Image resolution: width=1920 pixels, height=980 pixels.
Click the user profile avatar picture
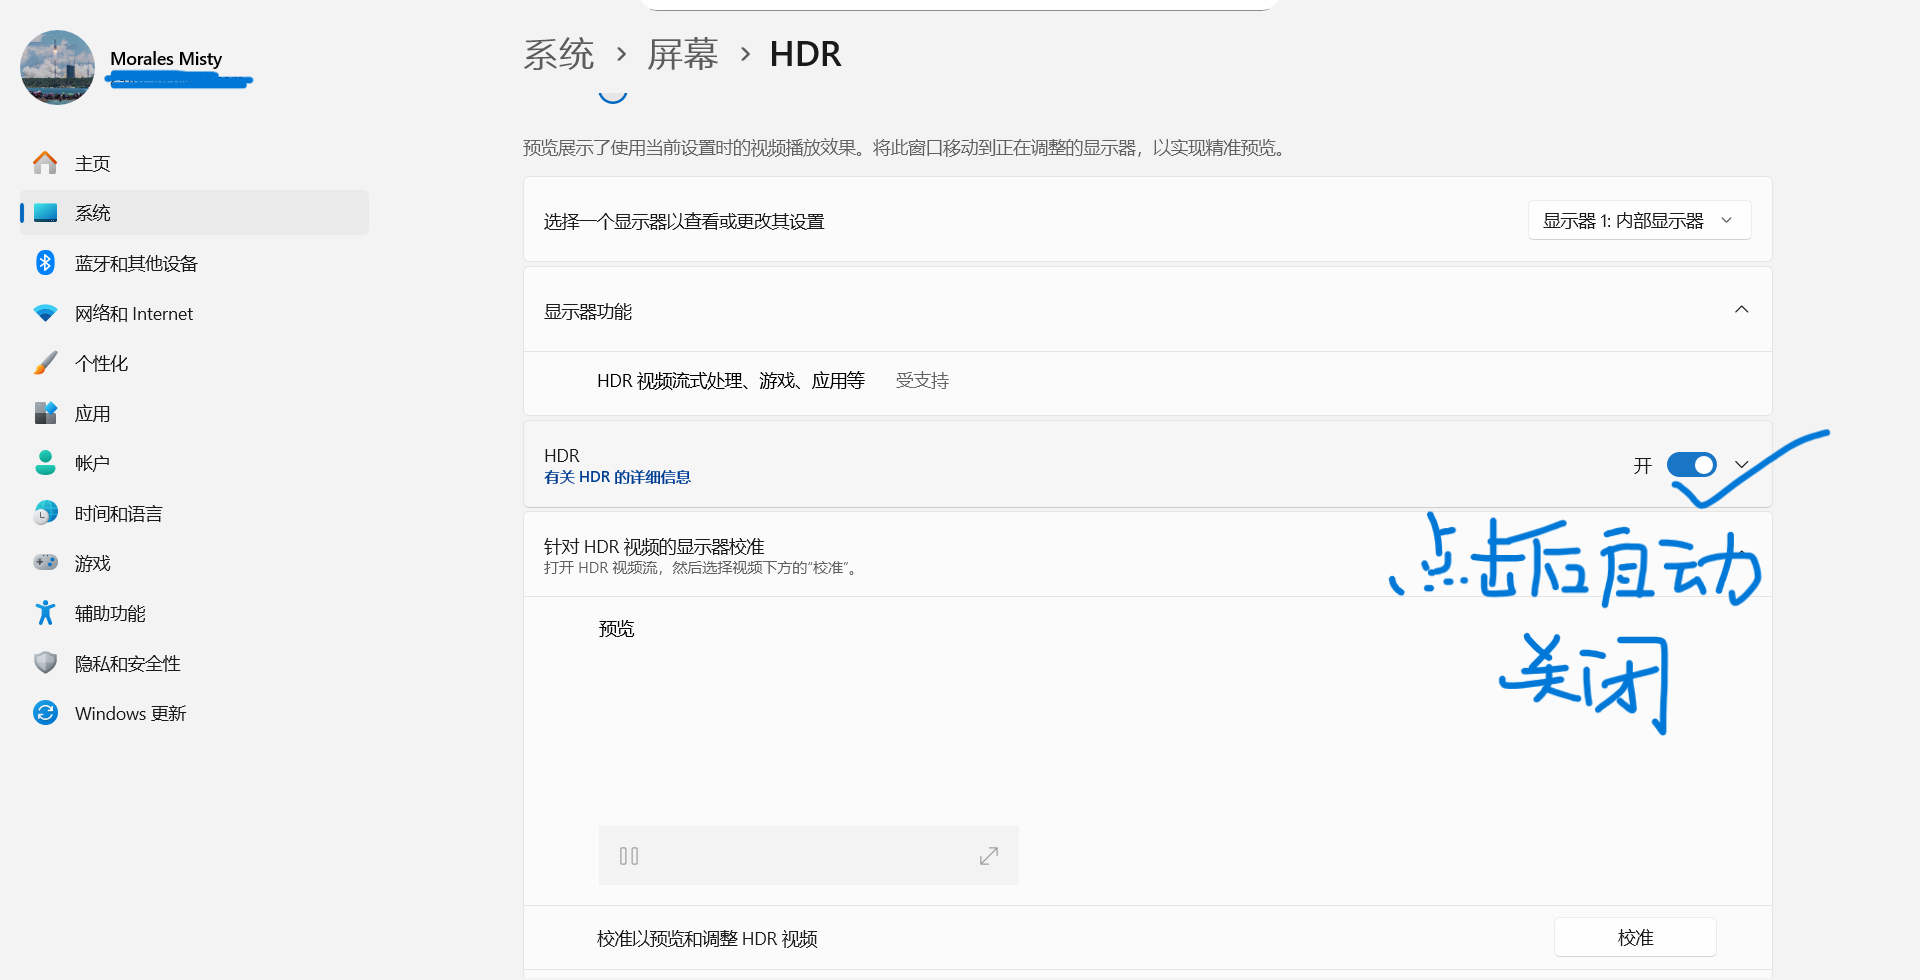point(57,67)
